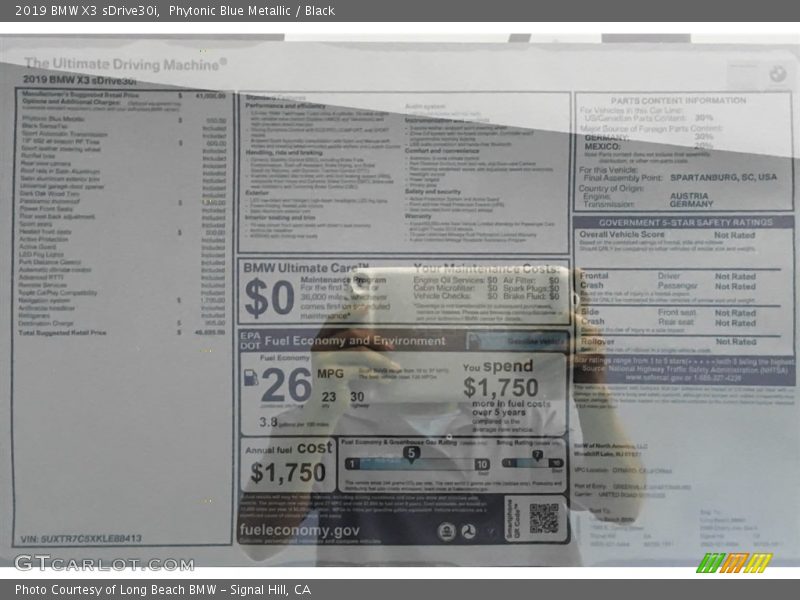The image size is (800, 600).
Task: Click 'GOVERNMENT 5-STAR SAFETY RATINGS' header
Action: point(686,222)
